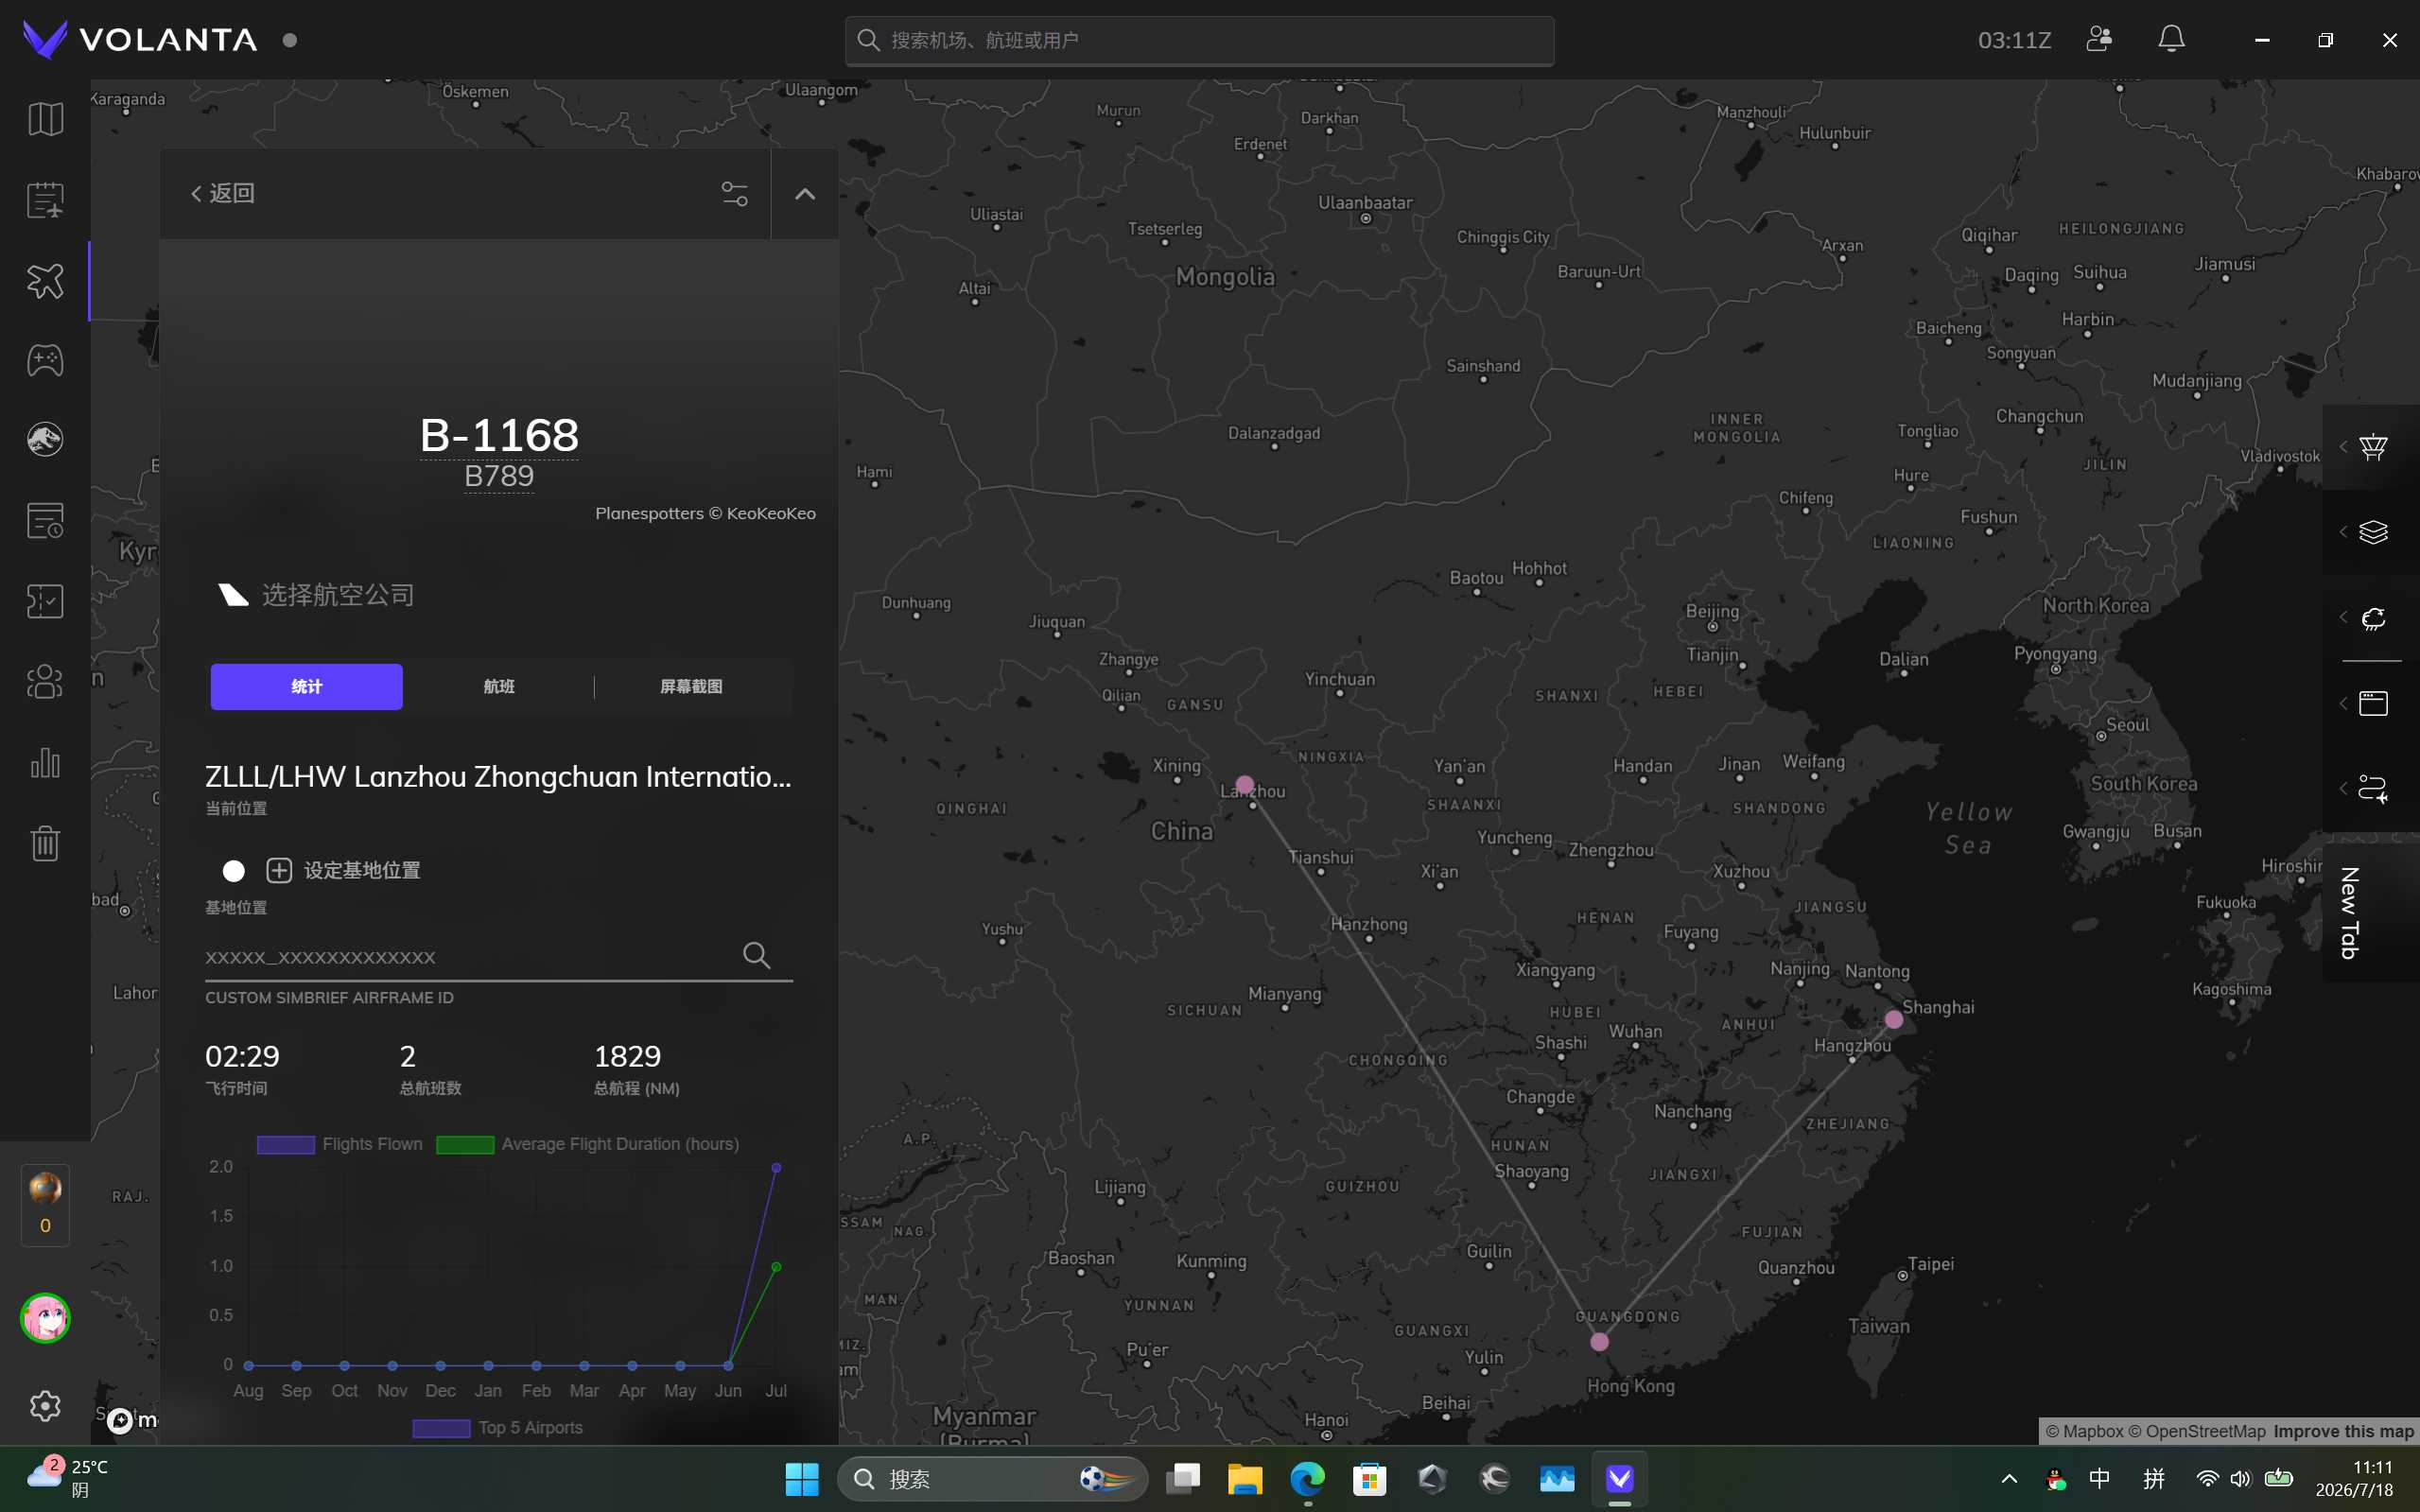Collapse the aircraft panel with chevron
Viewport: 2420px width, 1512px height.
click(805, 194)
